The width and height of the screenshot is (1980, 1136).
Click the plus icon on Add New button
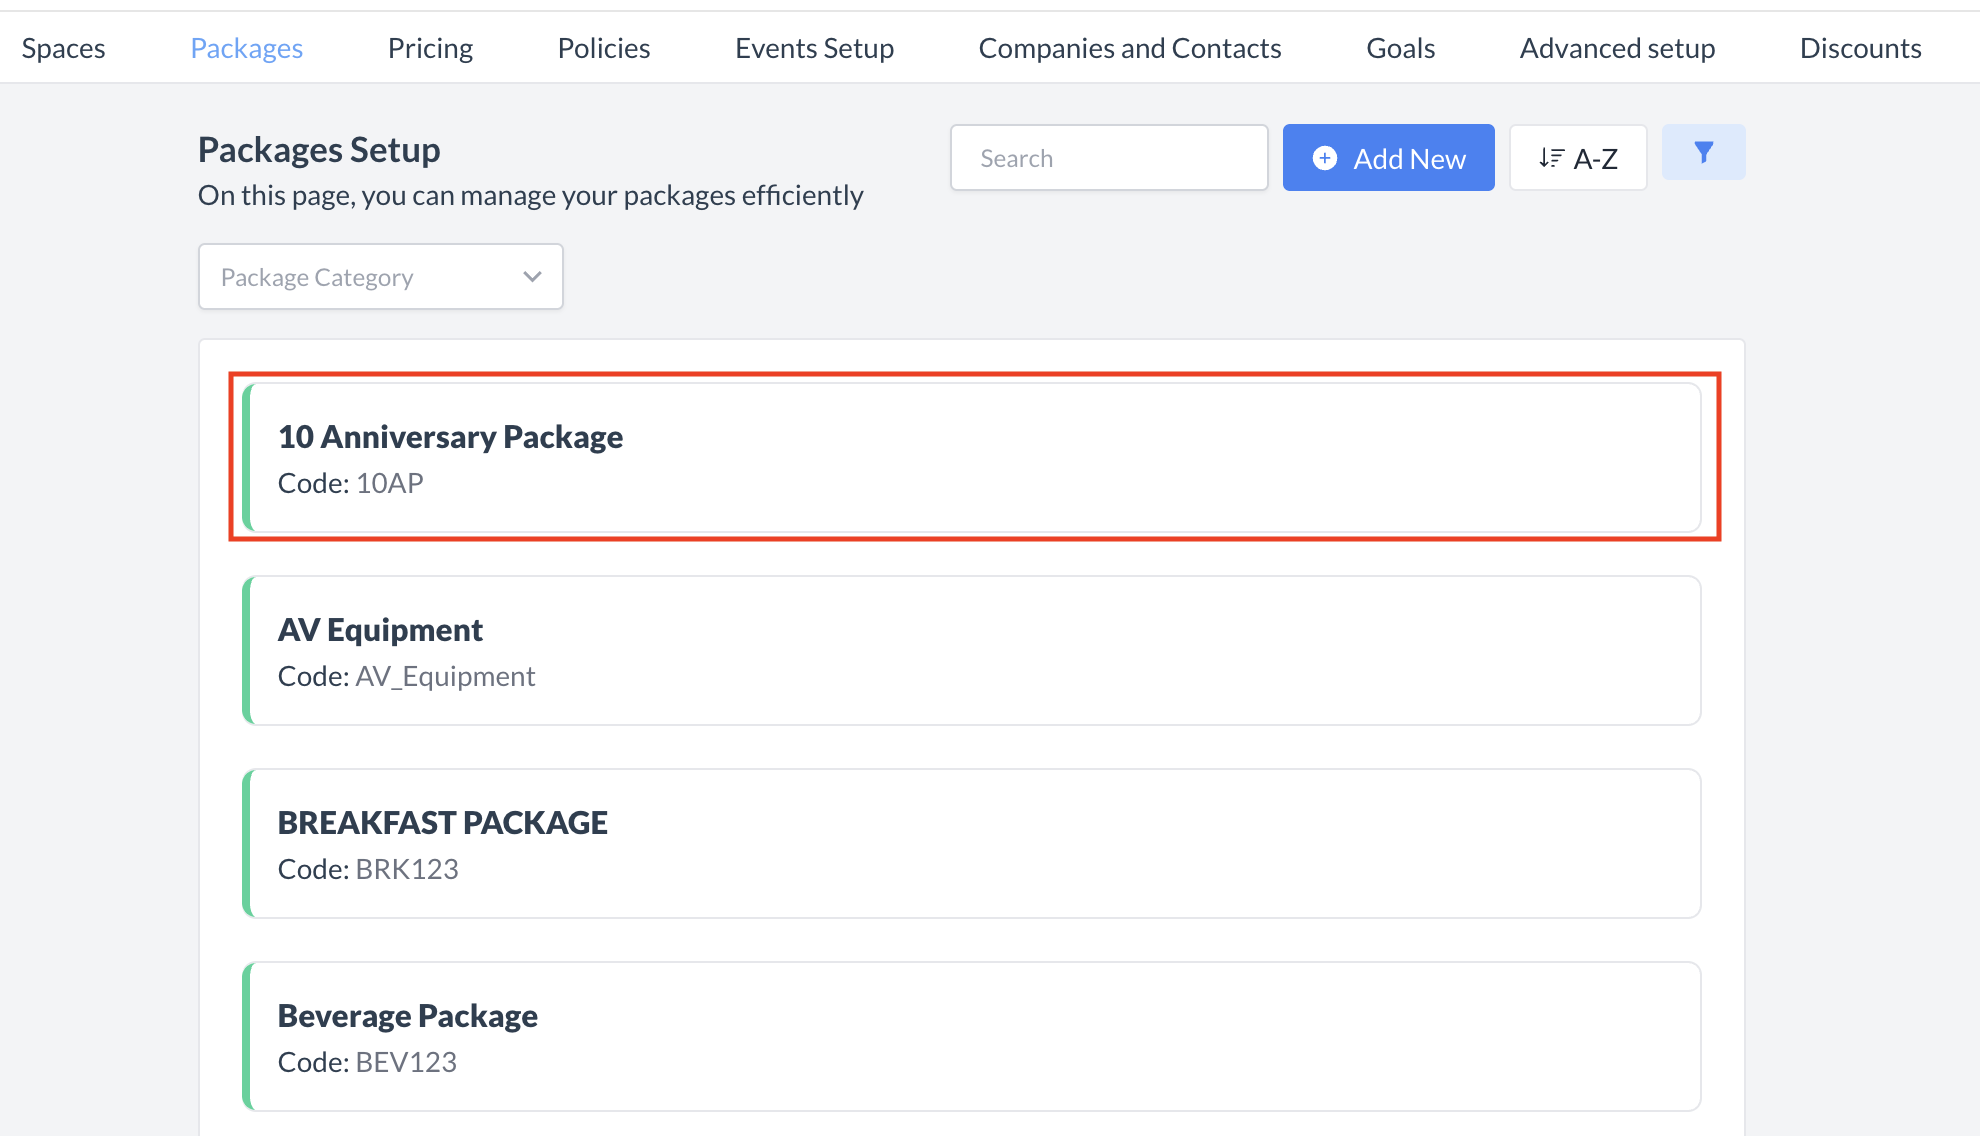pos(1324,157)
